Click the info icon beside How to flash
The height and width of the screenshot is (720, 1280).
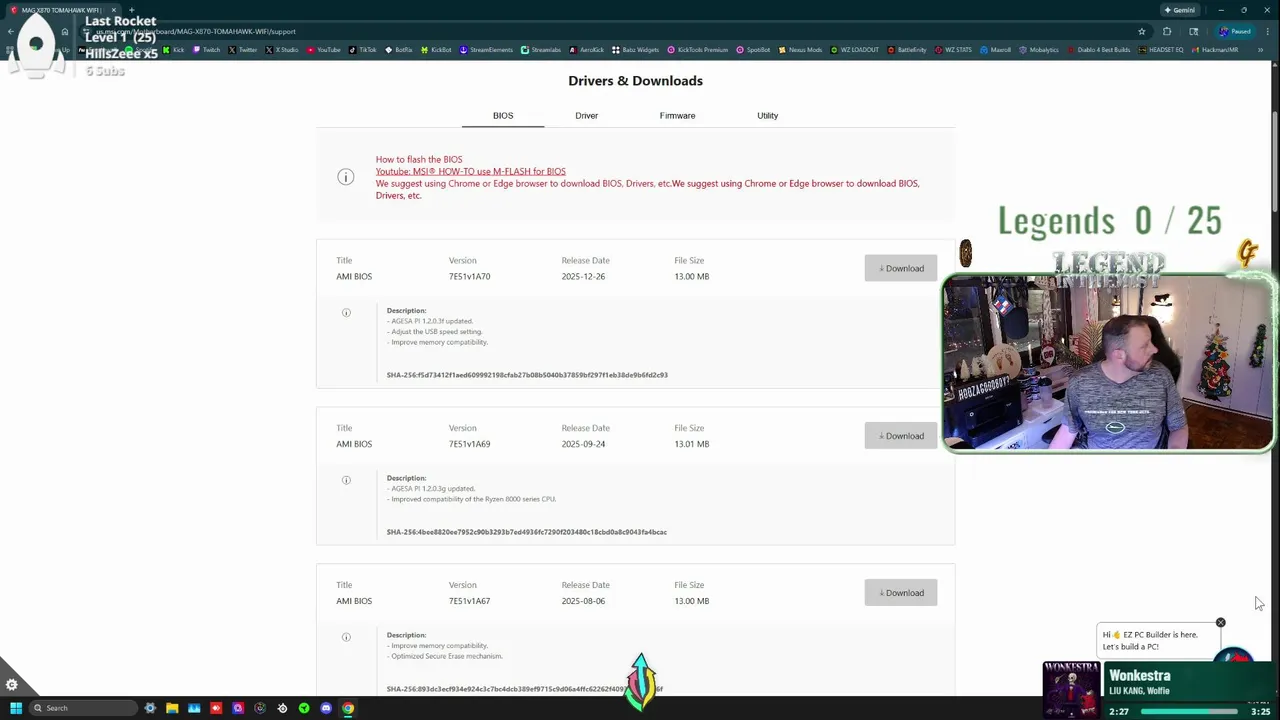pyautogui.click(x=346, y=177)
